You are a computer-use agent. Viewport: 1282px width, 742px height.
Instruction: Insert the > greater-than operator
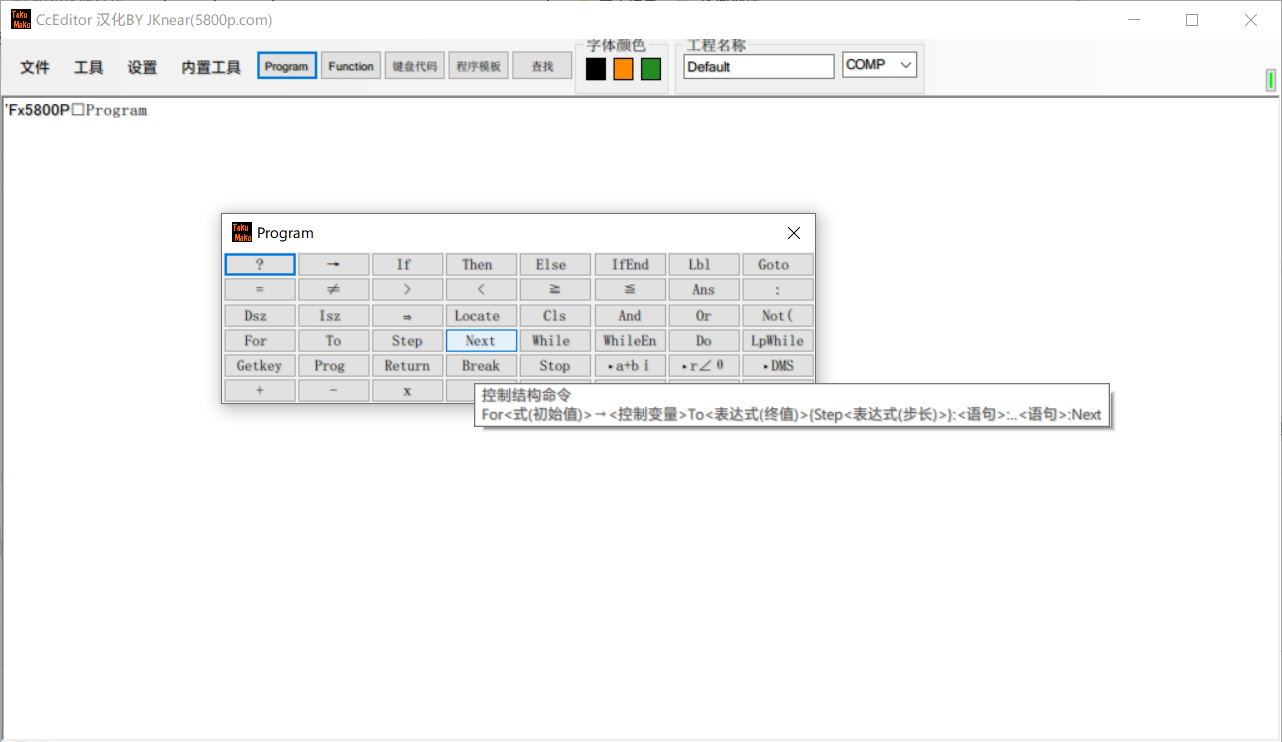pyautogui.click(x=407, y=290)
